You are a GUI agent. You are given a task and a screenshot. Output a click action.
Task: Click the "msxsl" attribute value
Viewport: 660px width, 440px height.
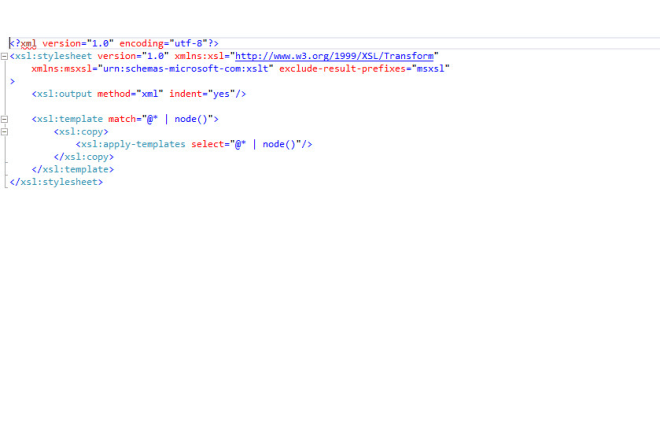(431, 69)
